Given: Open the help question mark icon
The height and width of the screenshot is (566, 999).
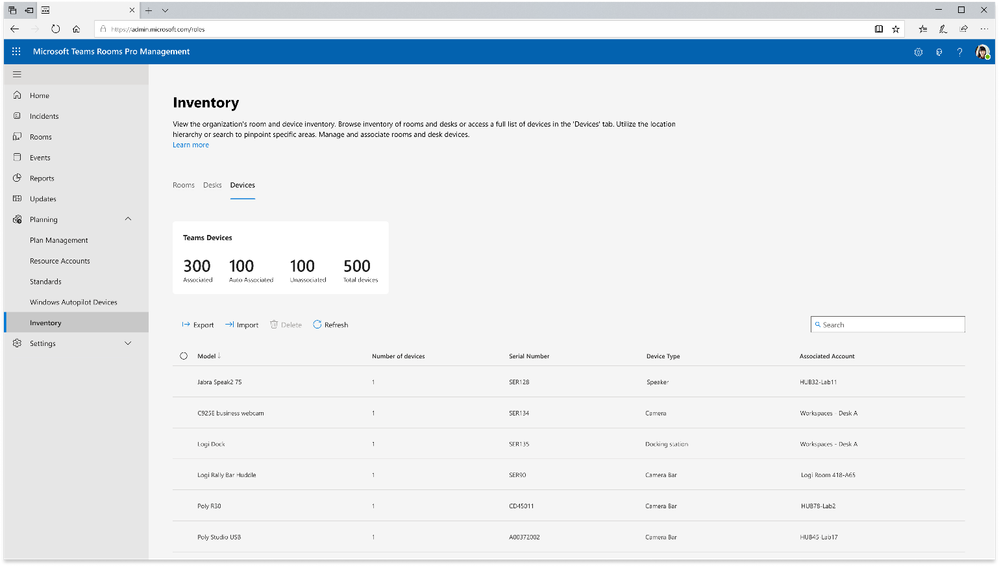Looking at the screenshot, I should (959, 52).
